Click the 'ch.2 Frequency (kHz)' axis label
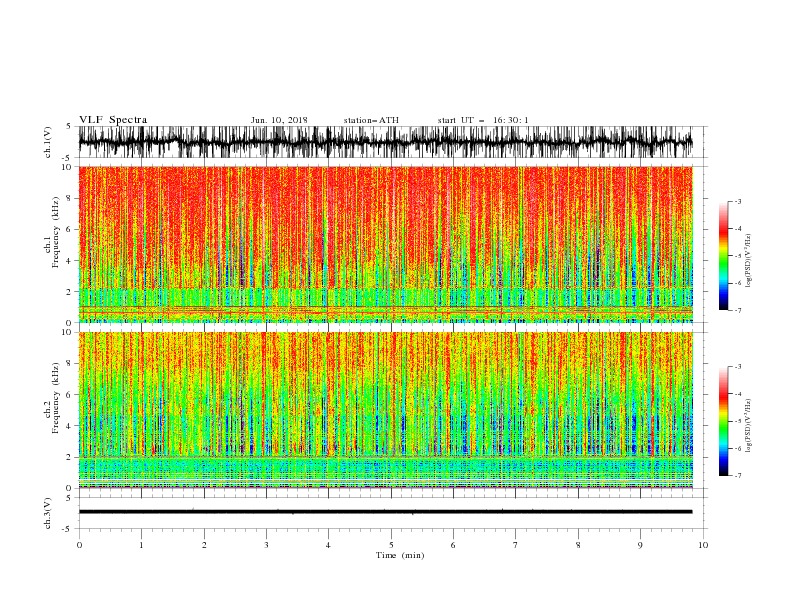This screenshot has width=792, height=612. 52,398
